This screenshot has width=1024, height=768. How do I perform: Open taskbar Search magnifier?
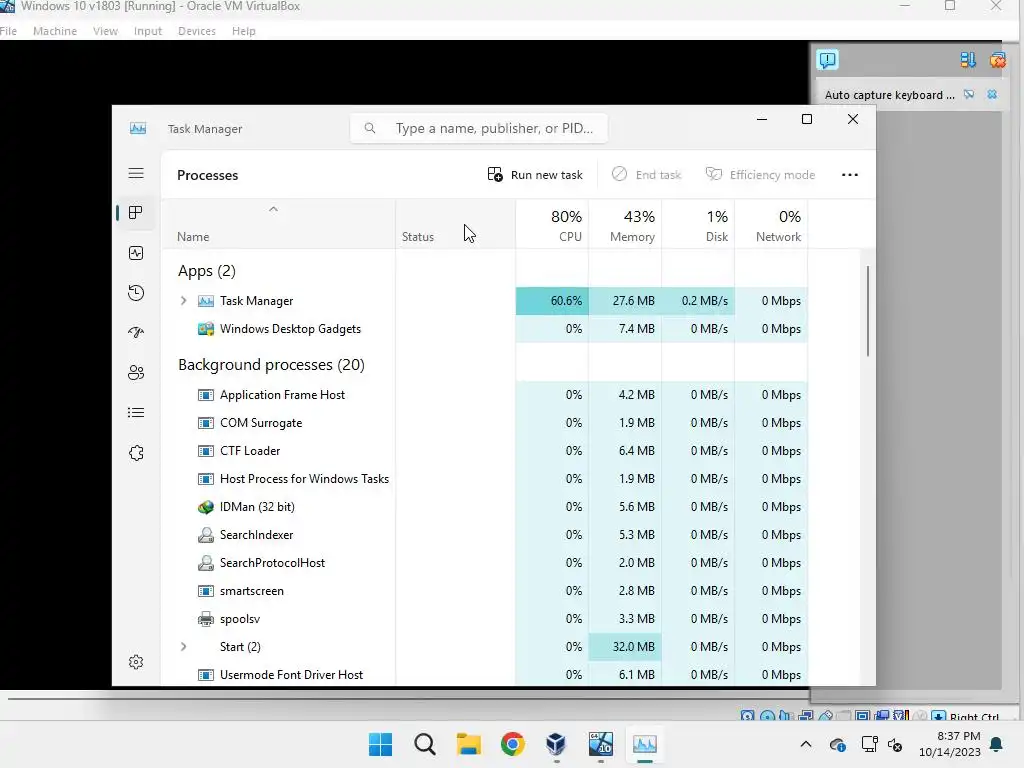pyautogui.click(x=424, y=744)
